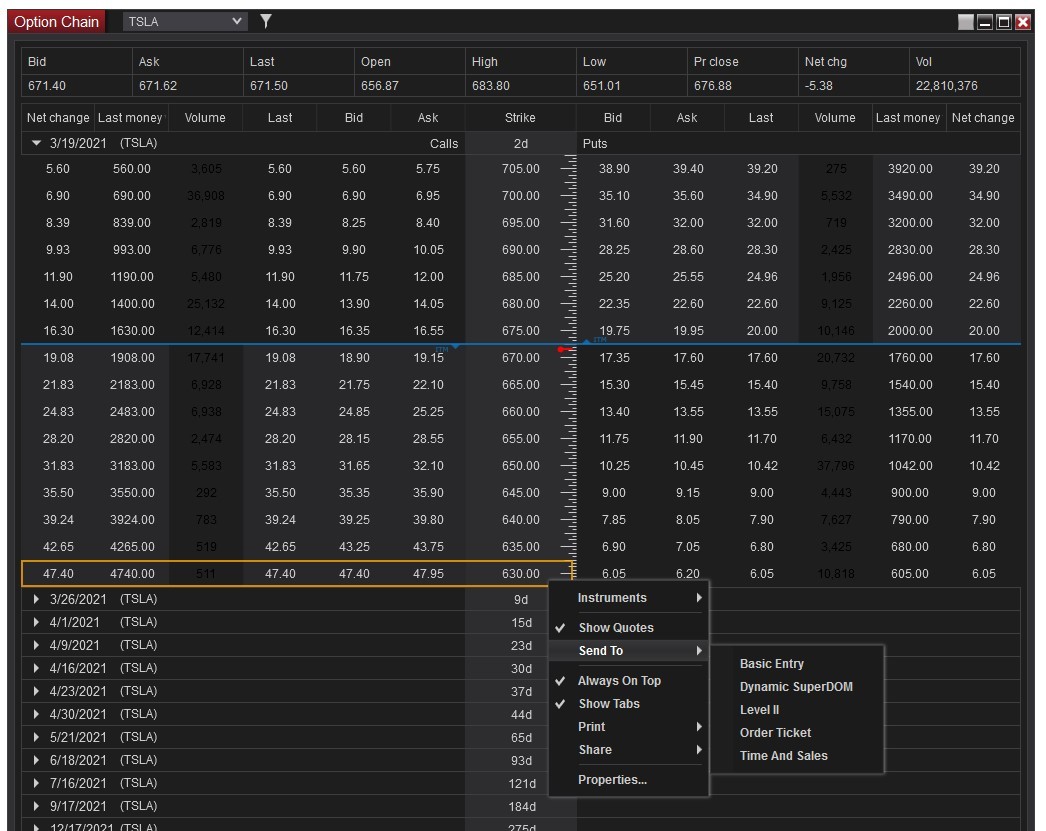The width and height of the screenshot is (1046, 831).
Task: Click the Instruments submenu arrow
Action: pos(699,598)
